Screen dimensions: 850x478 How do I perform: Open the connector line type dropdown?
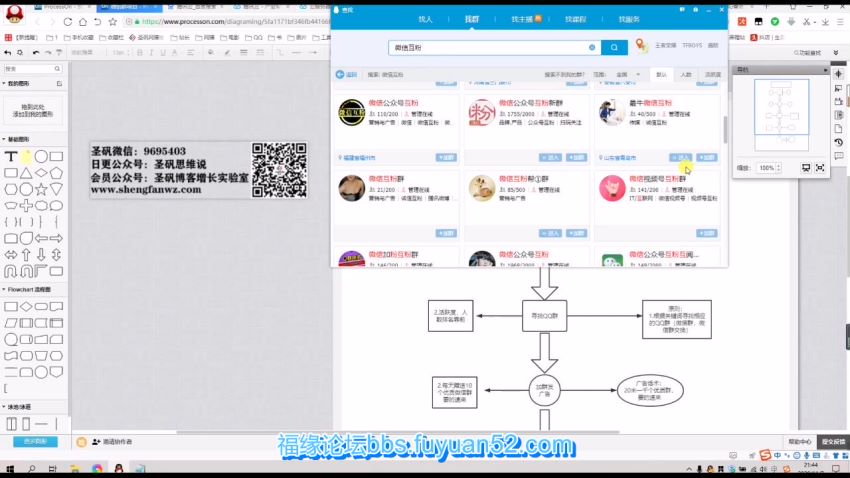point(280,53)
